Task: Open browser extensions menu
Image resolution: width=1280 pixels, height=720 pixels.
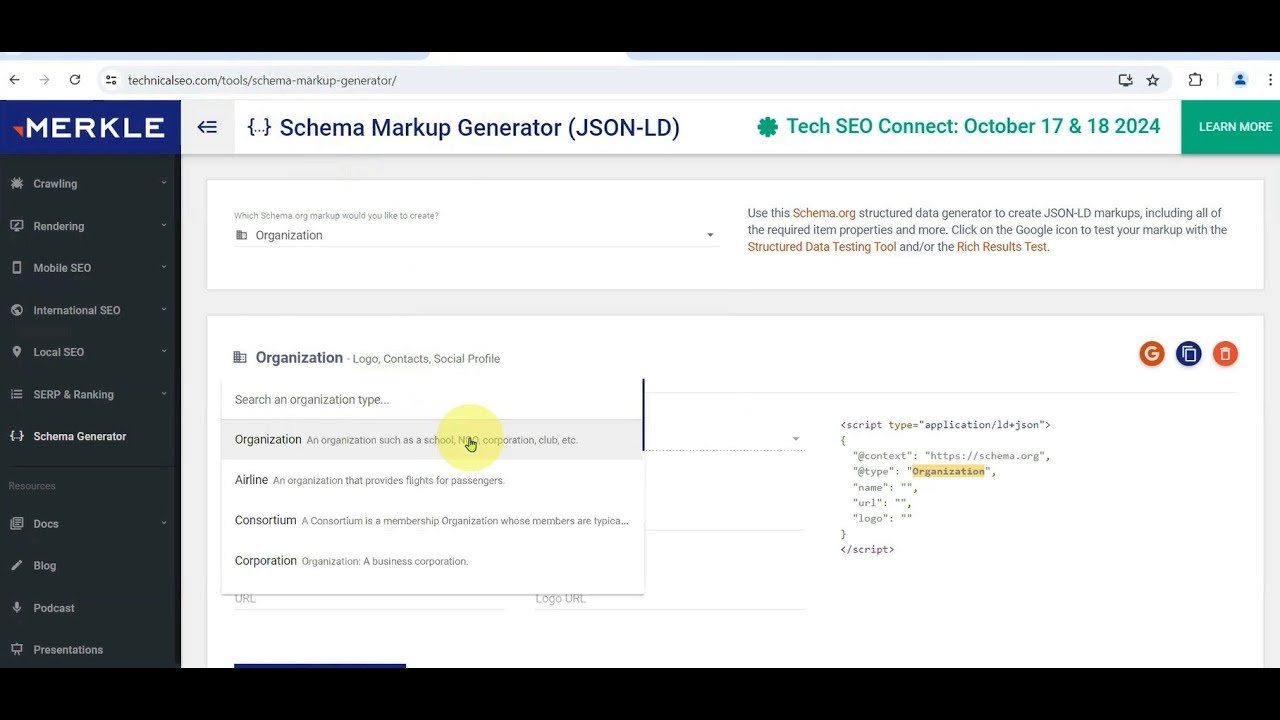Action: coord(1195,80)
